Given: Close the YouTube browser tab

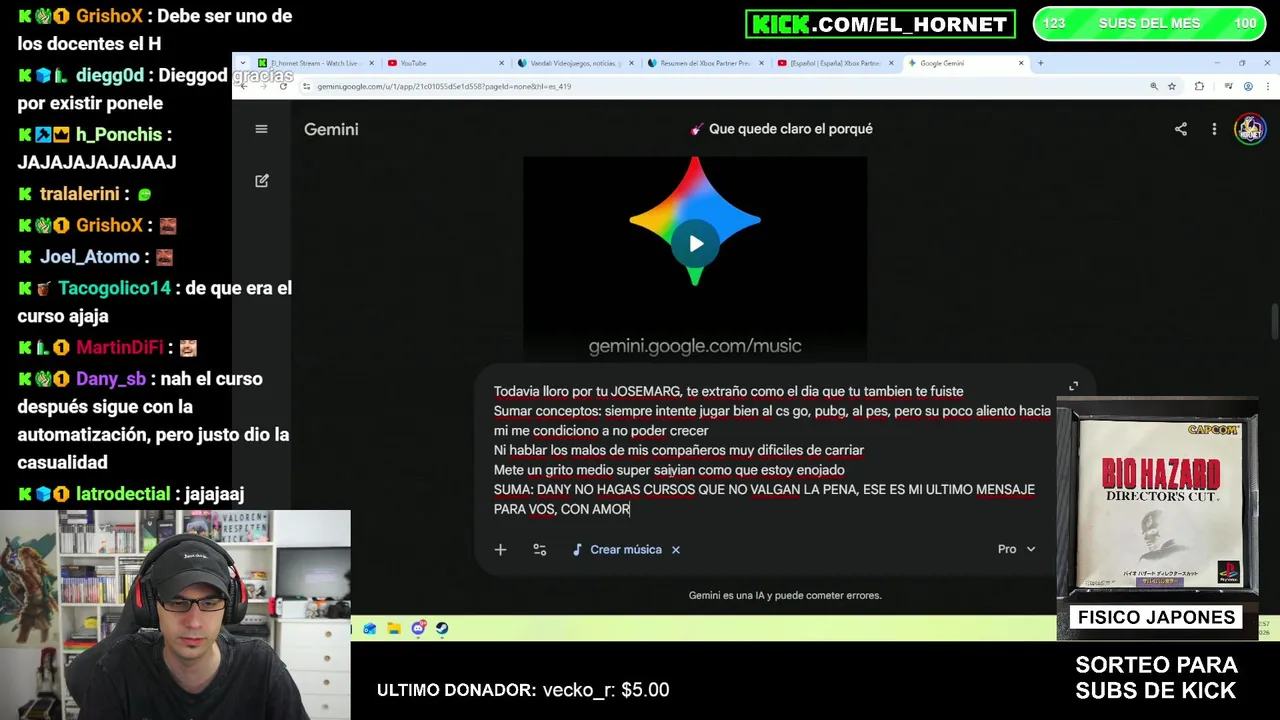Looking at the screenshot, I should point(502,63).
